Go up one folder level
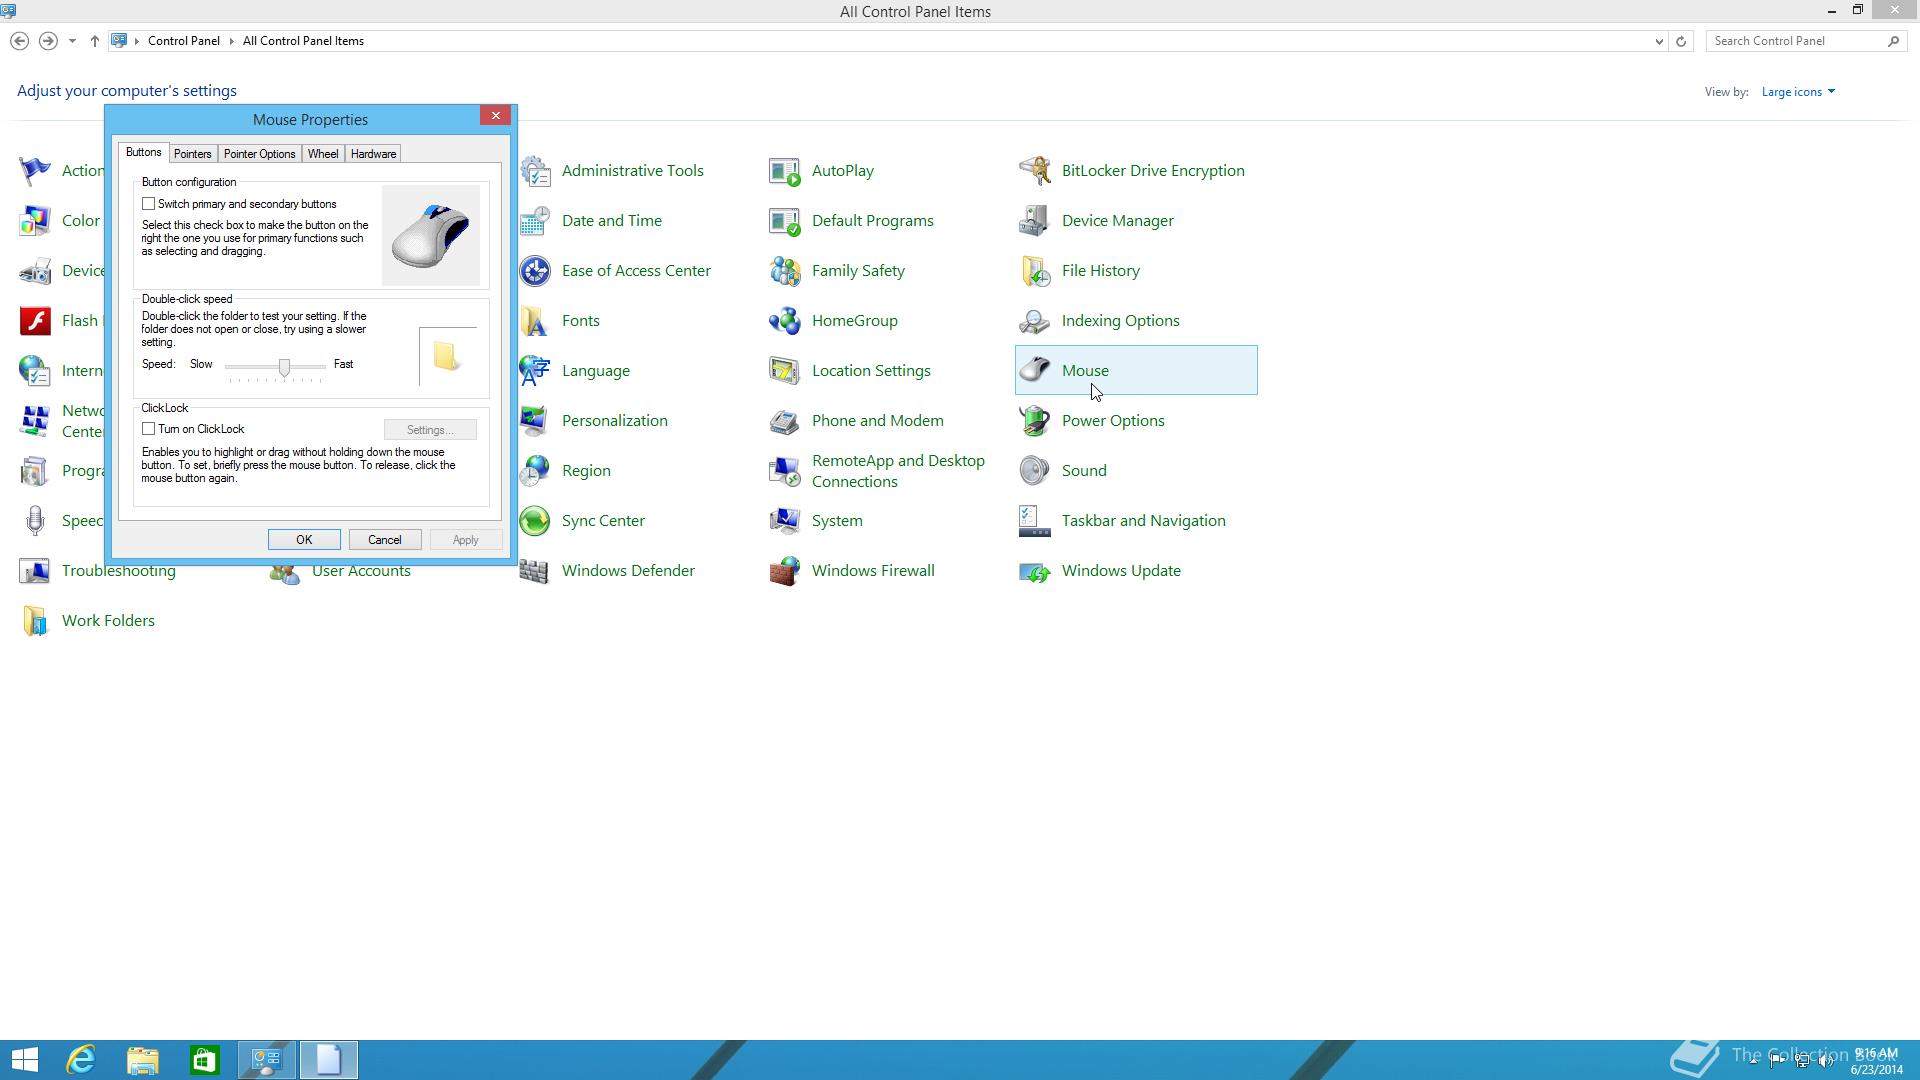The image size is (1920, 1080). 95,41
